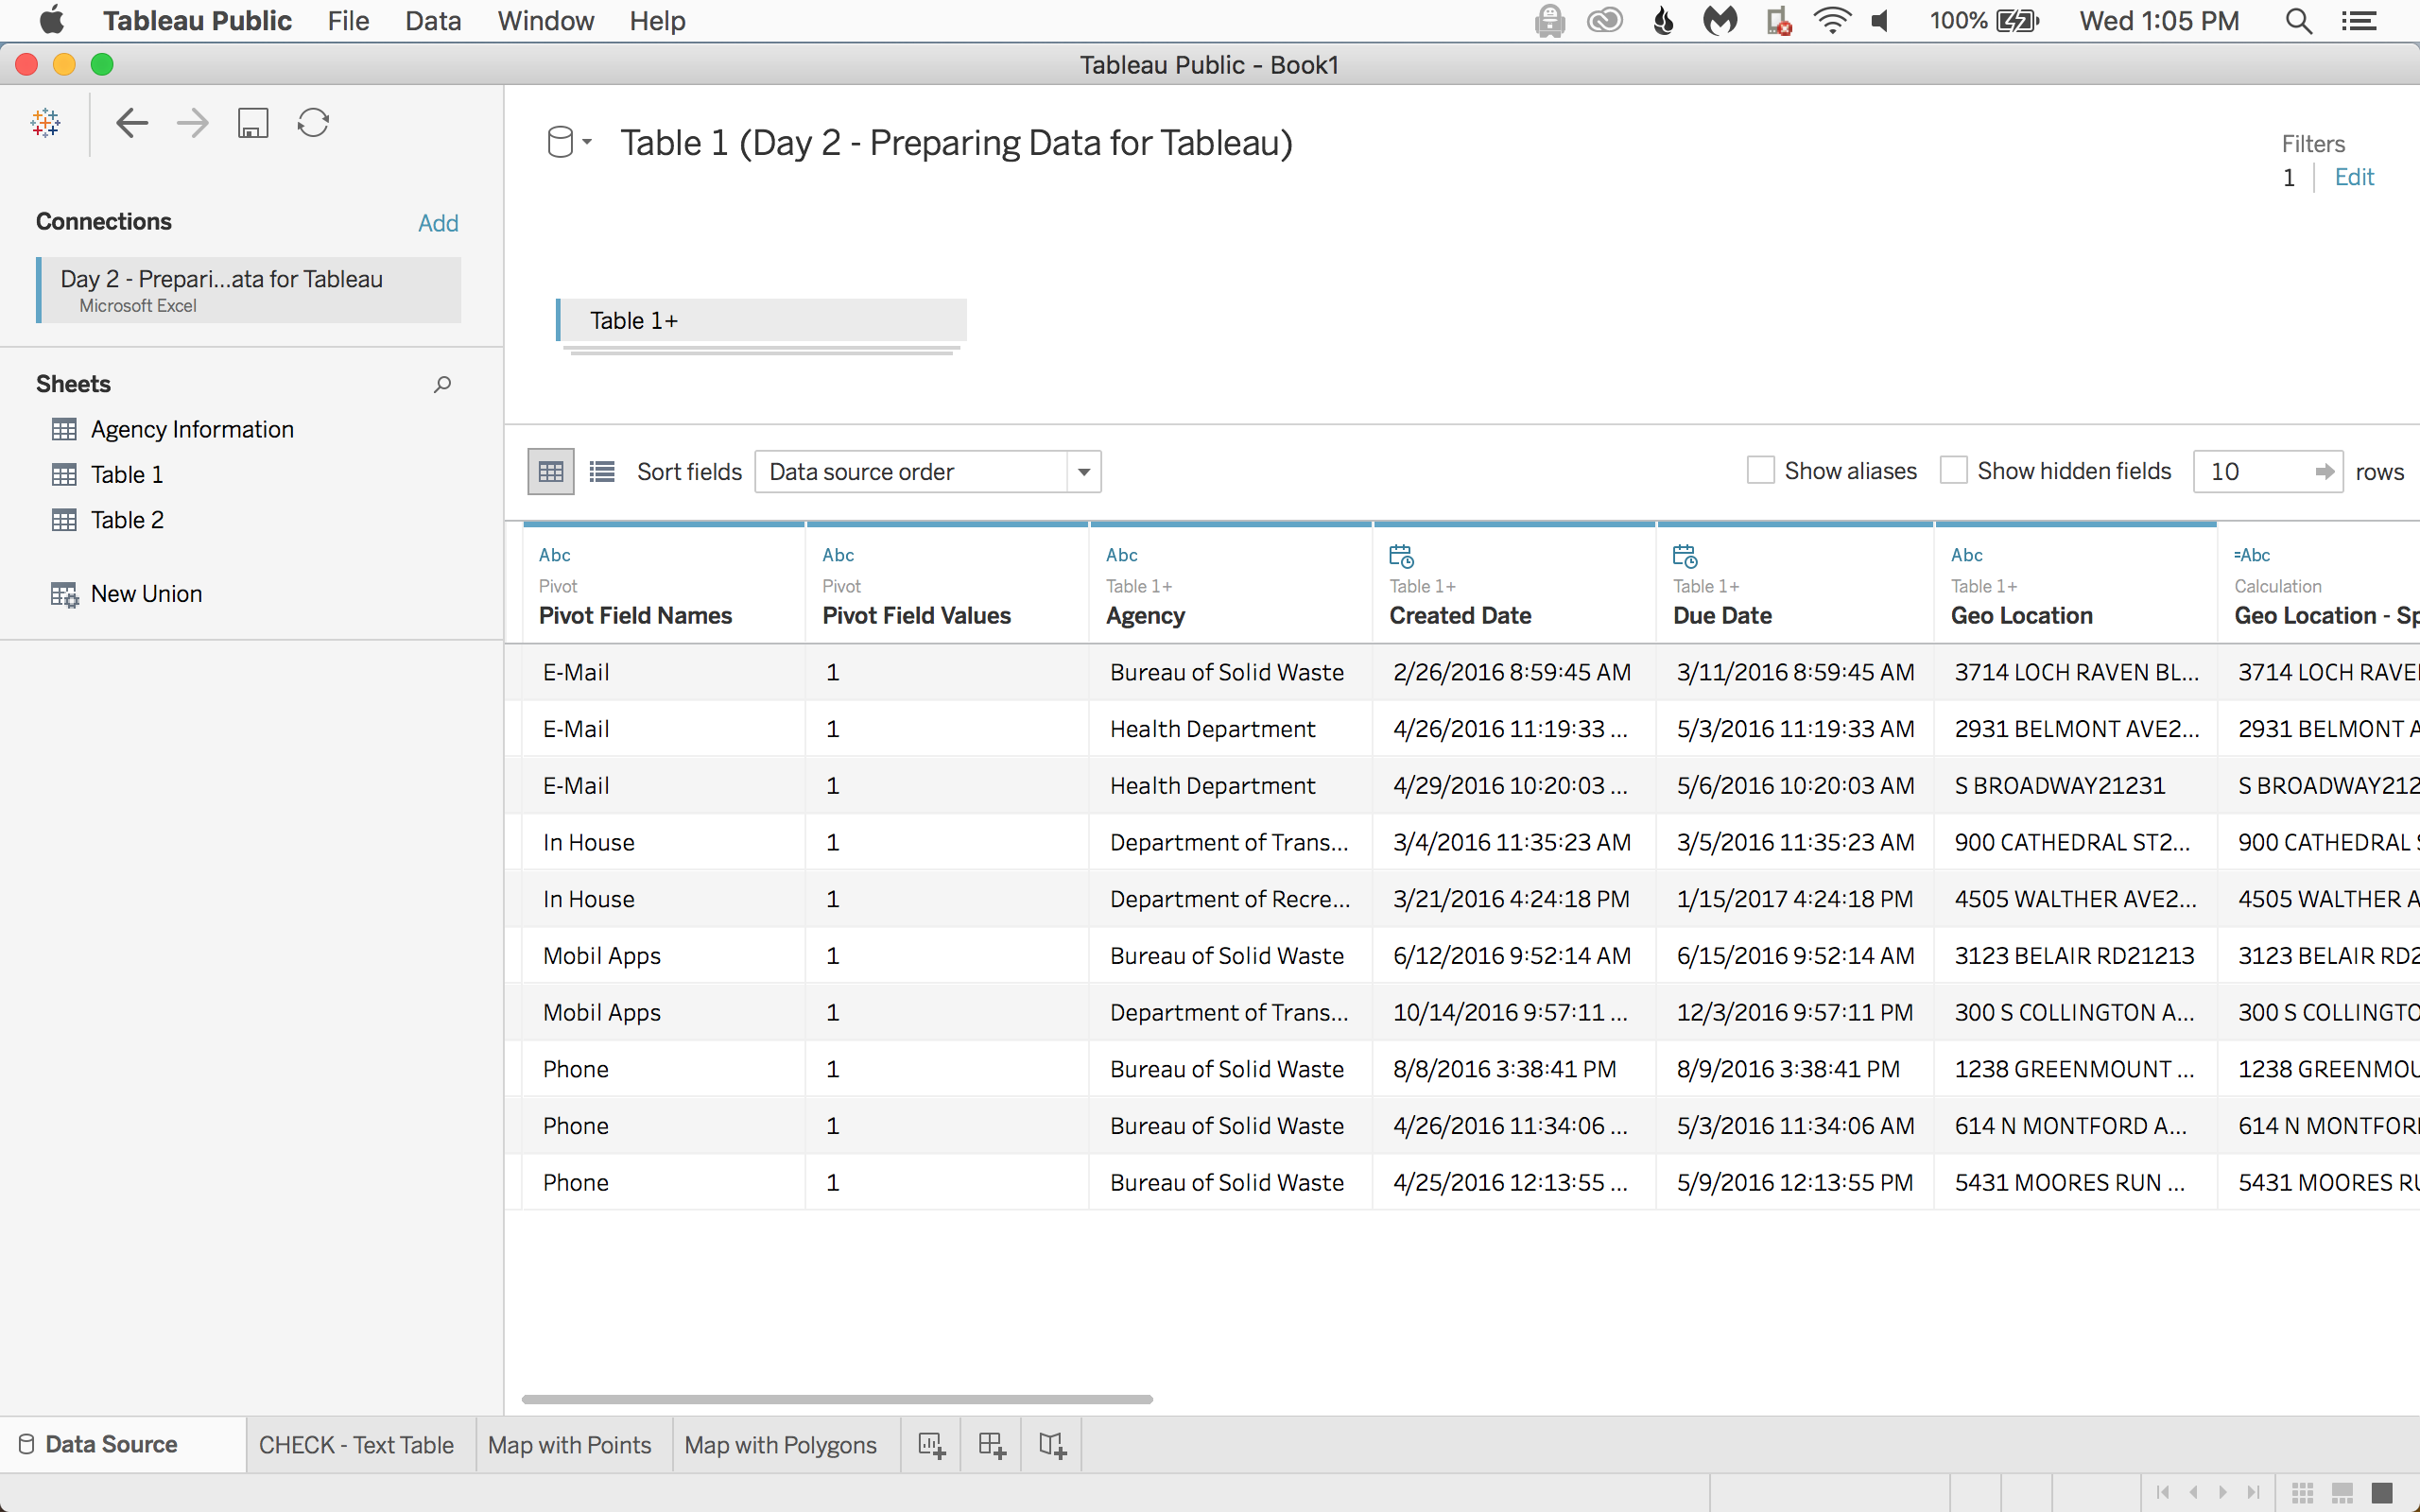Image resolution: width=2420 pixels, height=1512 pixels.
Task: Open the macOS Notification Center icon
Action: (2360, 21)
